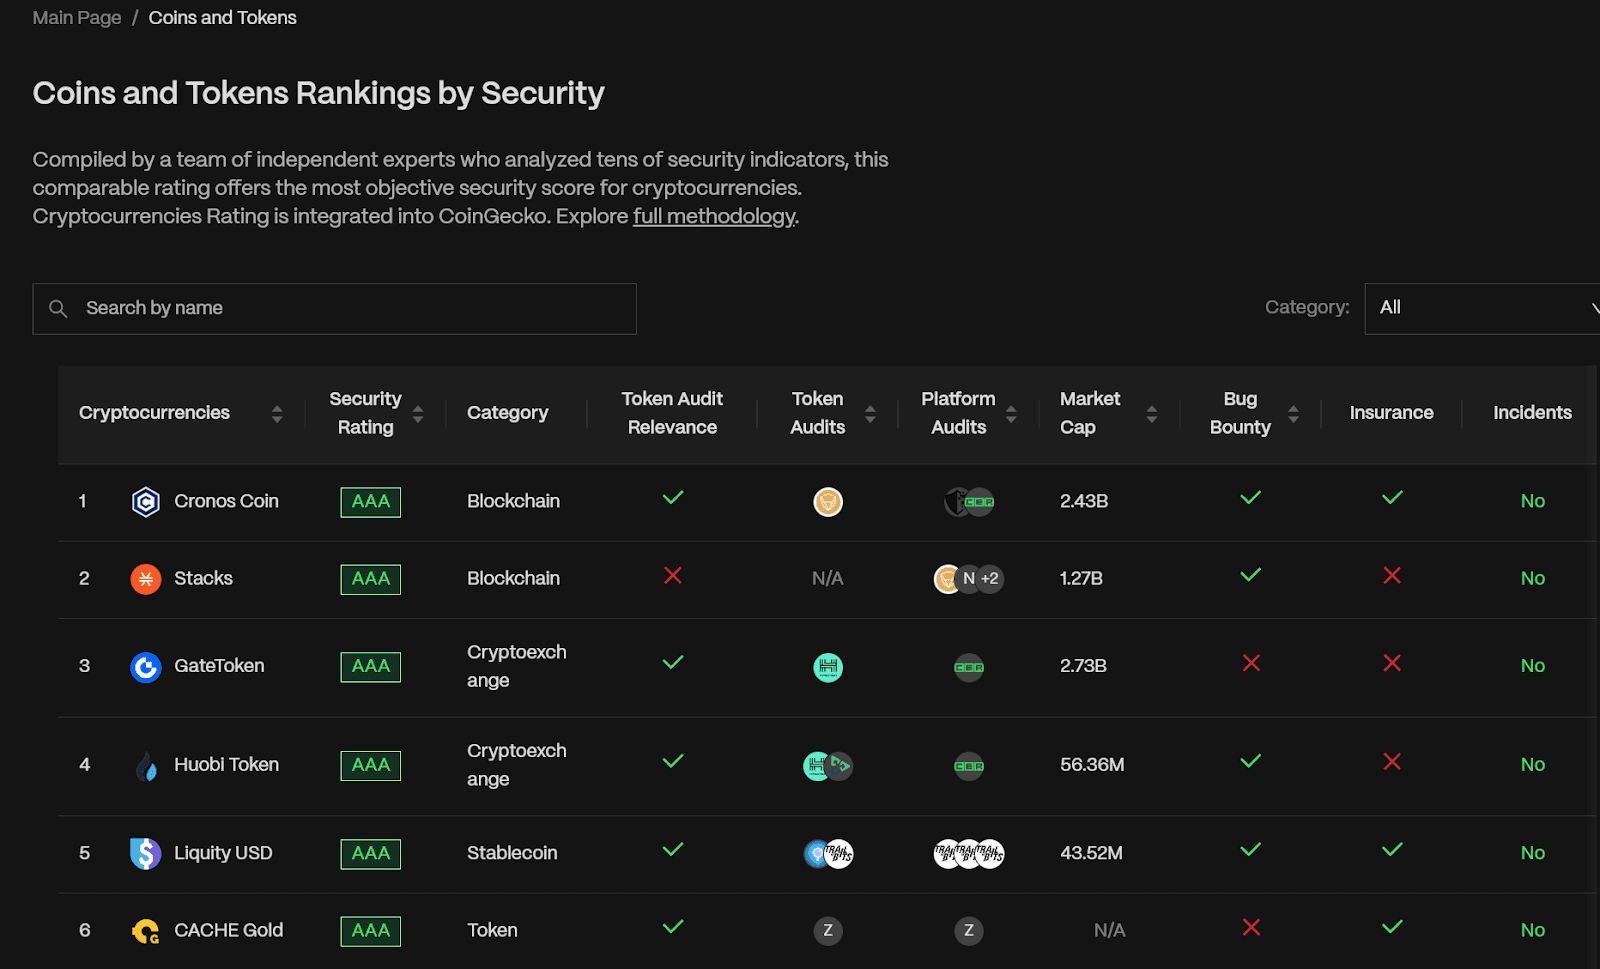The height and width of the screenshot is (969, 1600).
Task: Click Cronos Coin's token auditor badge
Action: click(x=828, y=501)
